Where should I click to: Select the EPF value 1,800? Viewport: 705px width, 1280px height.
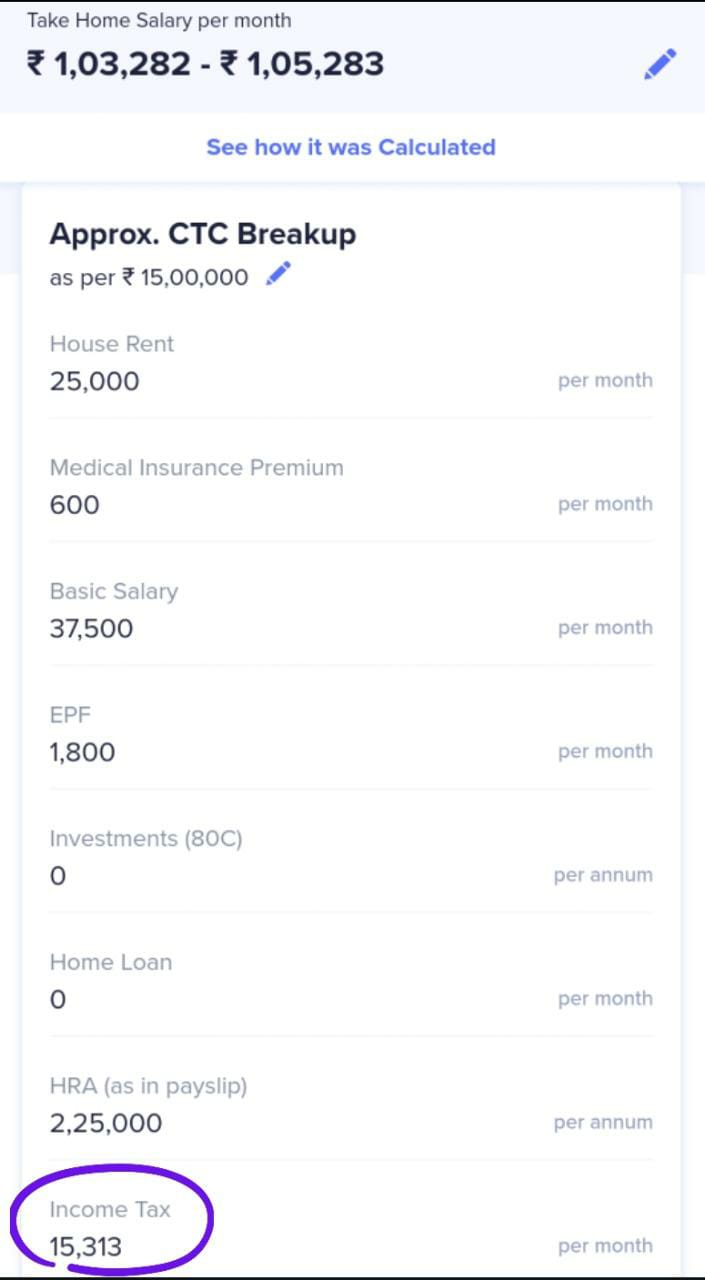(x=82, y=752)
